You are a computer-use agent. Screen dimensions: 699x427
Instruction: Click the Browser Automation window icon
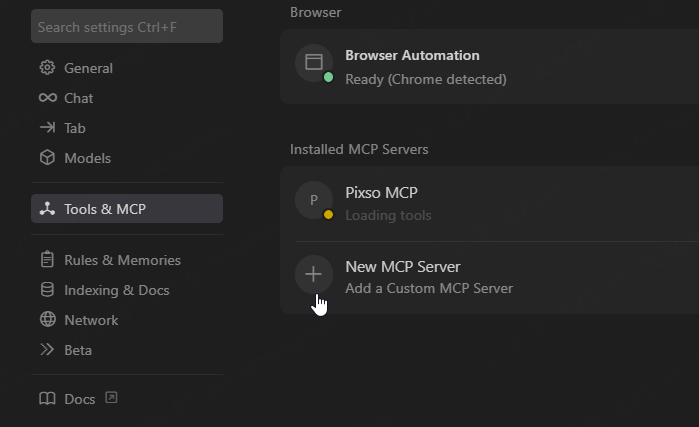313,62
